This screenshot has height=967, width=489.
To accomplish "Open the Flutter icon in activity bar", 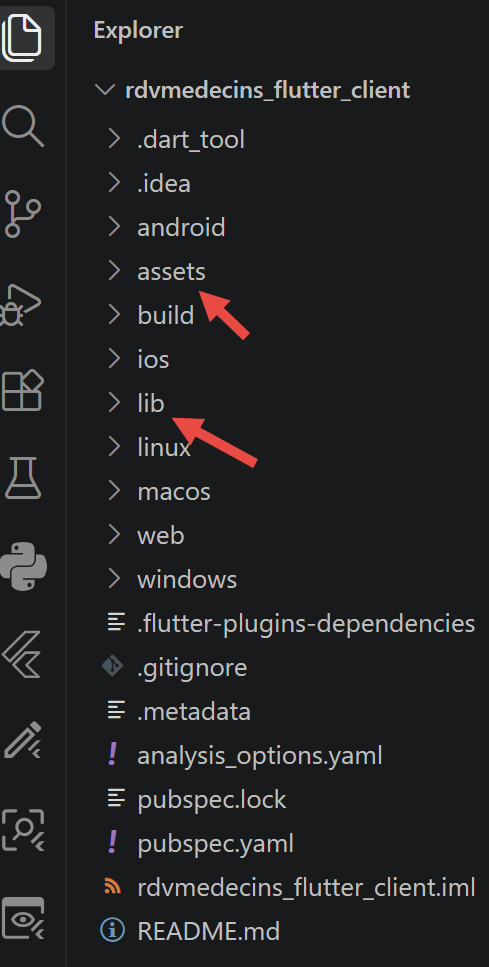I will click(x=23, y=654).
